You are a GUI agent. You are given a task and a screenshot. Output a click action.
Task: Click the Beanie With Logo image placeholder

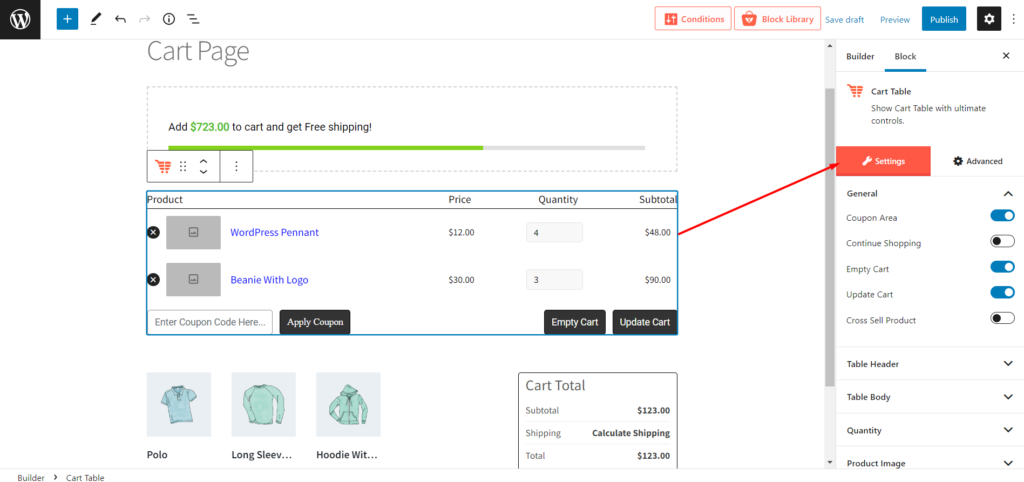coord(193,280)
